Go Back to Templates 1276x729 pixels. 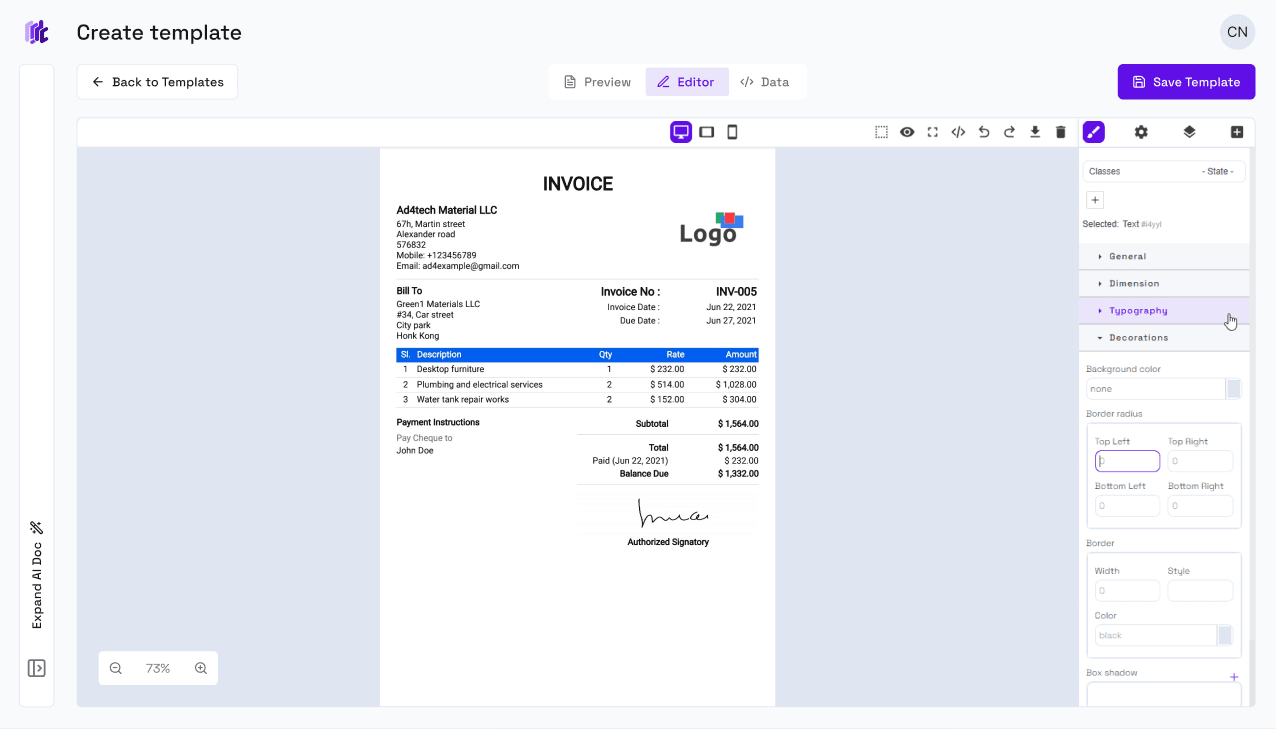pyautogui.click(x=156, y=81)
